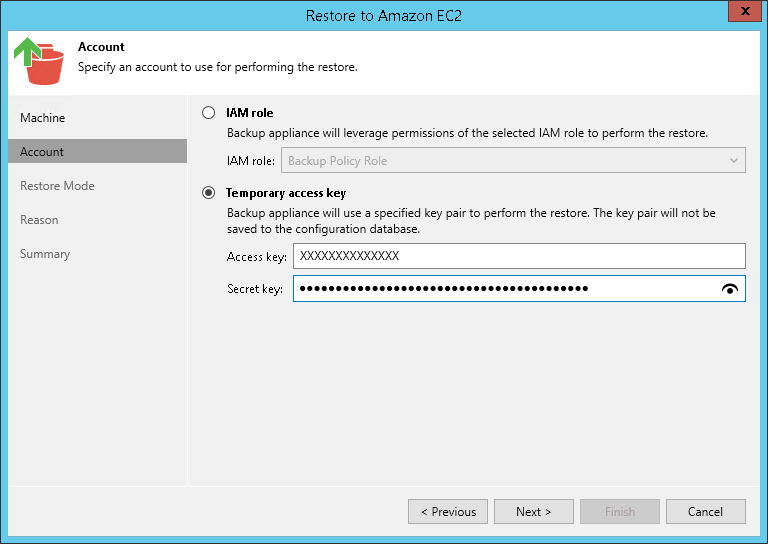Cancel the restore wizard

pos(706,512)
